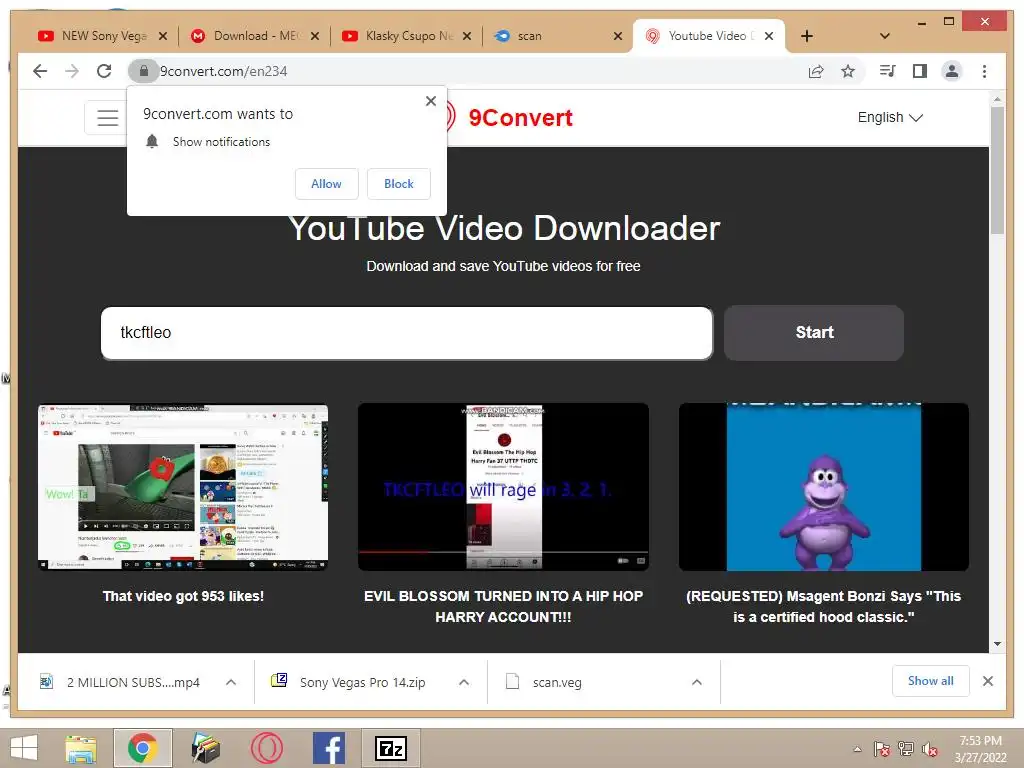The image size is (1024, 768).
Task: Allow notifications from 9convert.com
Action: [x=327, y=184]
